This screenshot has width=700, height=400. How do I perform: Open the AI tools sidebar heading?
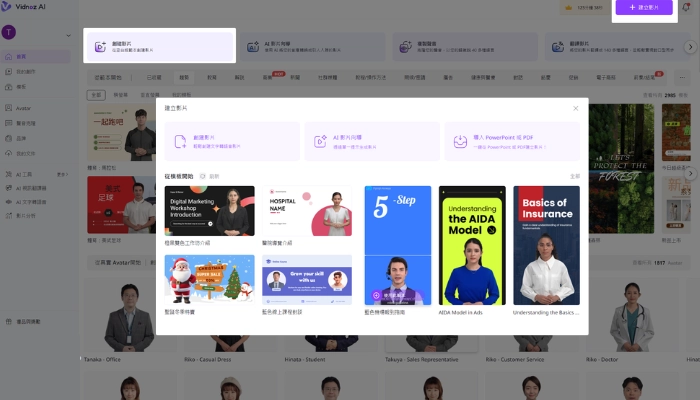[x=24, y=175]
